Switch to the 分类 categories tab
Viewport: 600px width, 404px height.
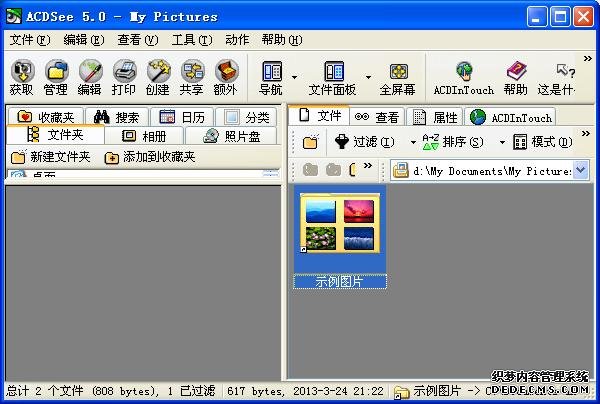(x=246, y=116)
